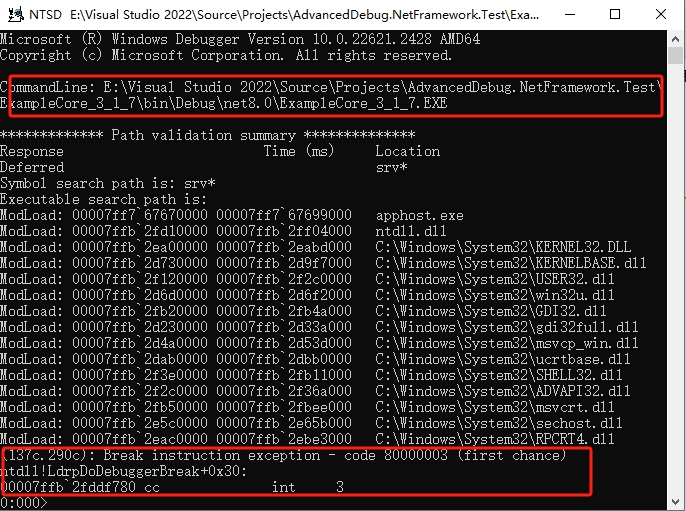Screen dimensions: 686x511
Task: Click the 'Symbol search path is: srv*' line
Action: coord(108,183)
